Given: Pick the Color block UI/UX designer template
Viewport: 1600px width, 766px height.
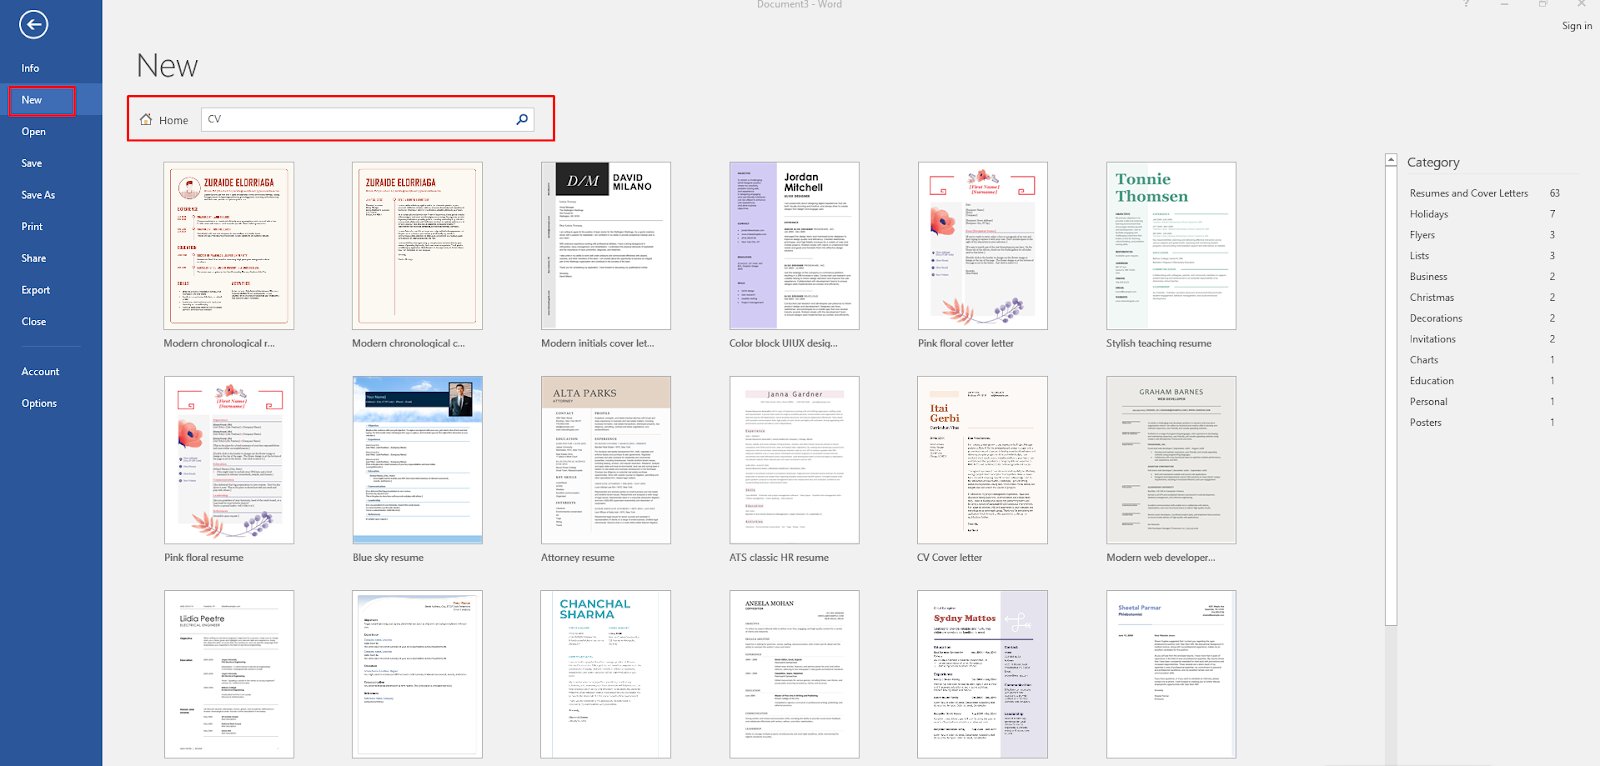Looking at the screenshot, I should [794, 246].
